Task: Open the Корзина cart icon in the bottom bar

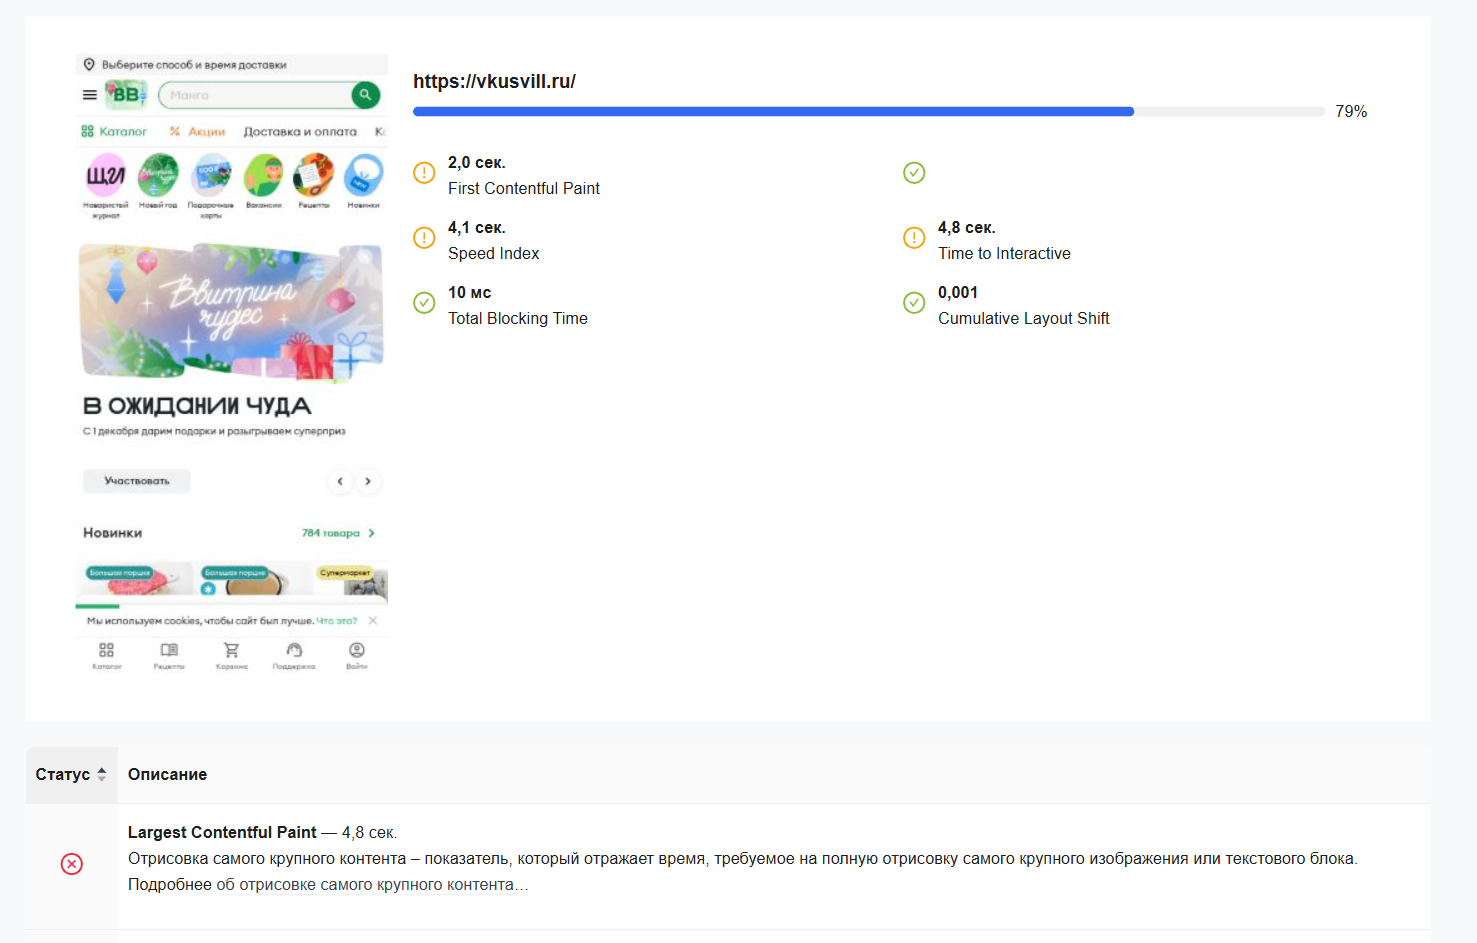Action: pyautogui.click(x=231, y=650)
